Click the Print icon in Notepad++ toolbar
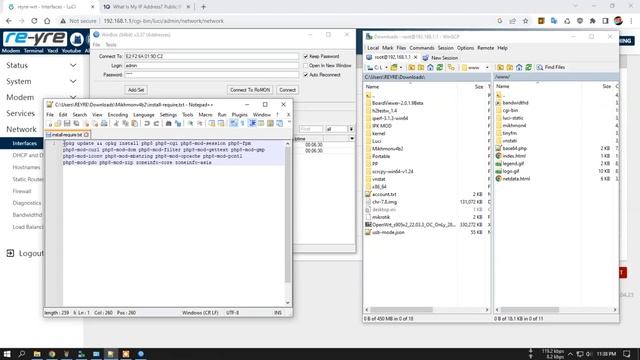The height and width of the screenshot is (360, 640). pos(104,123)
